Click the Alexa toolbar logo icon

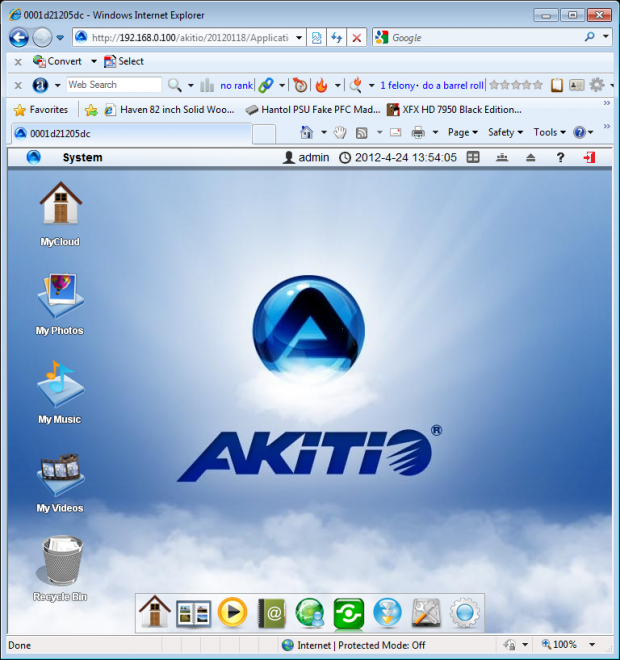click(x=40, y=85)
